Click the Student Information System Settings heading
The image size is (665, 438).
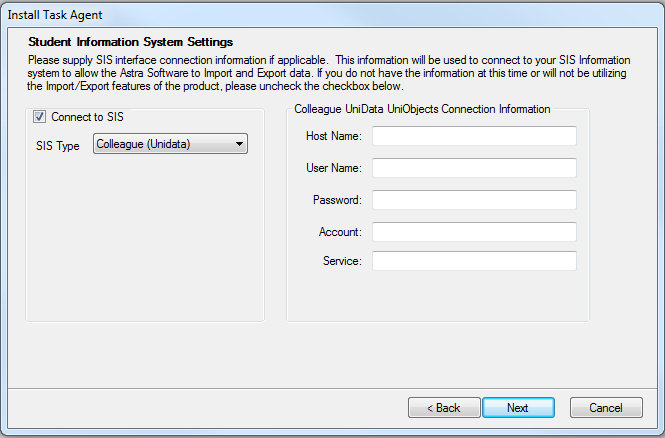pos(131,42)
